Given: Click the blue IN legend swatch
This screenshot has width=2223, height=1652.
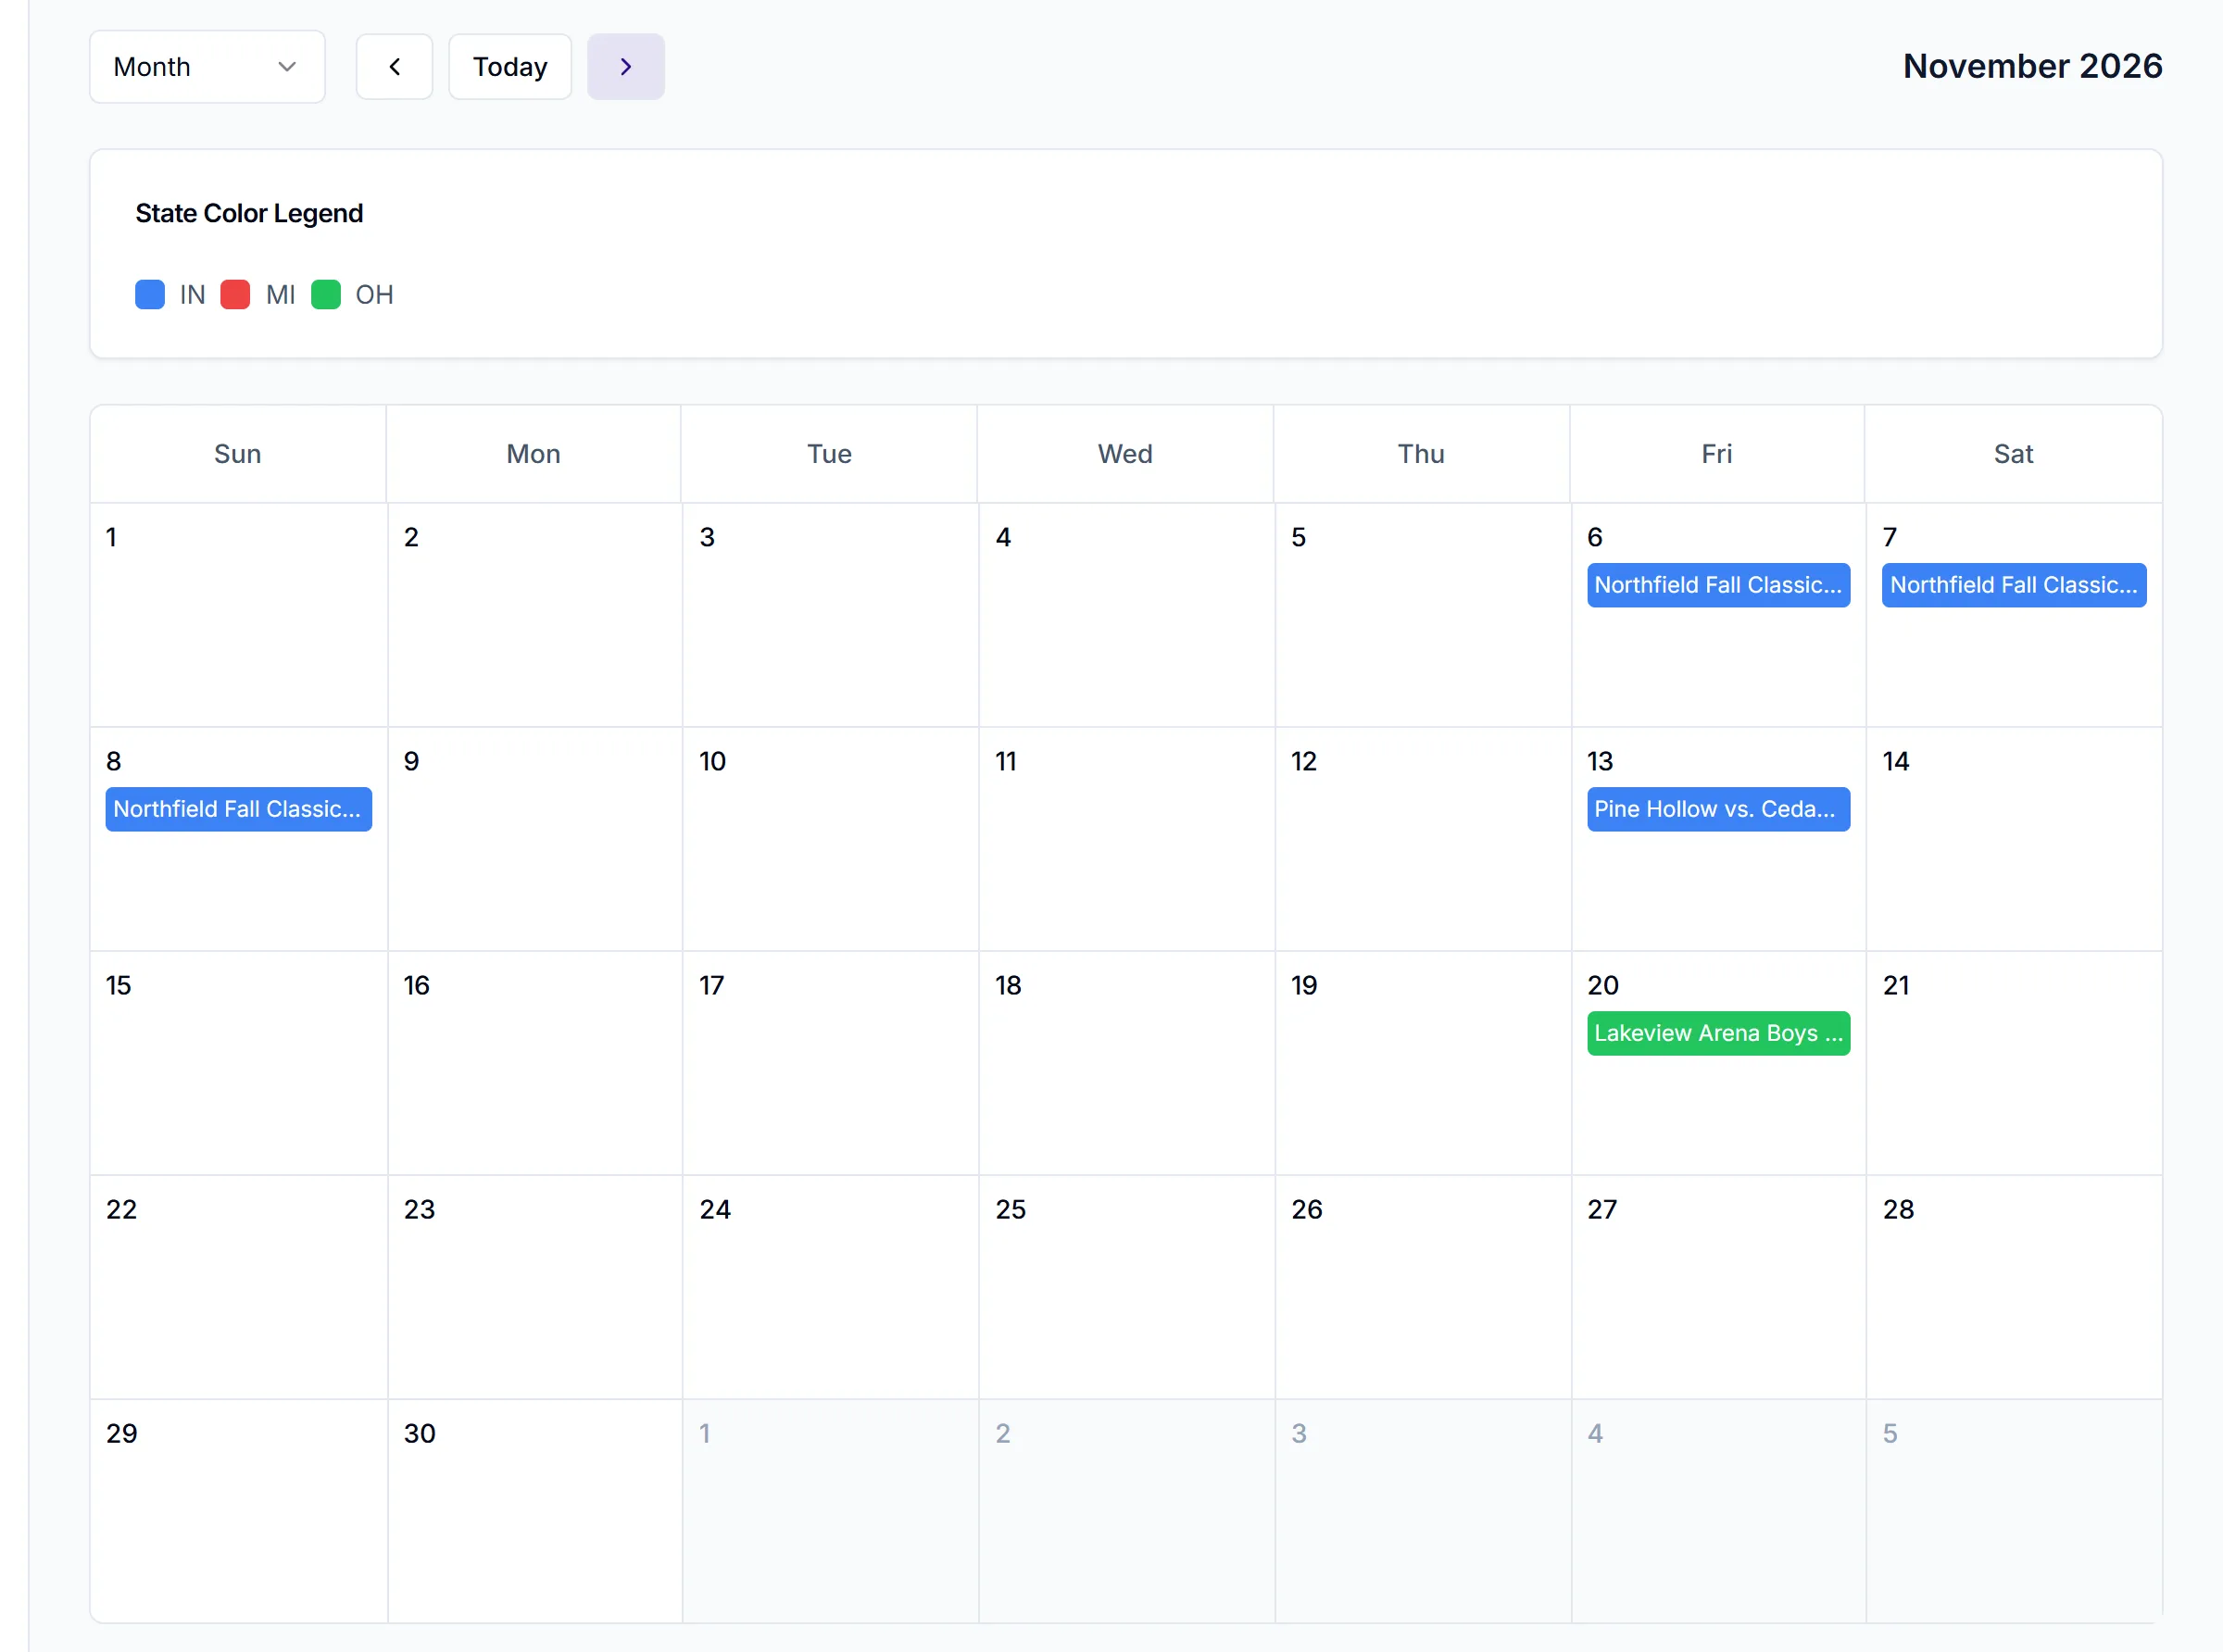Looking at the screenshot, I should (150, 295).
